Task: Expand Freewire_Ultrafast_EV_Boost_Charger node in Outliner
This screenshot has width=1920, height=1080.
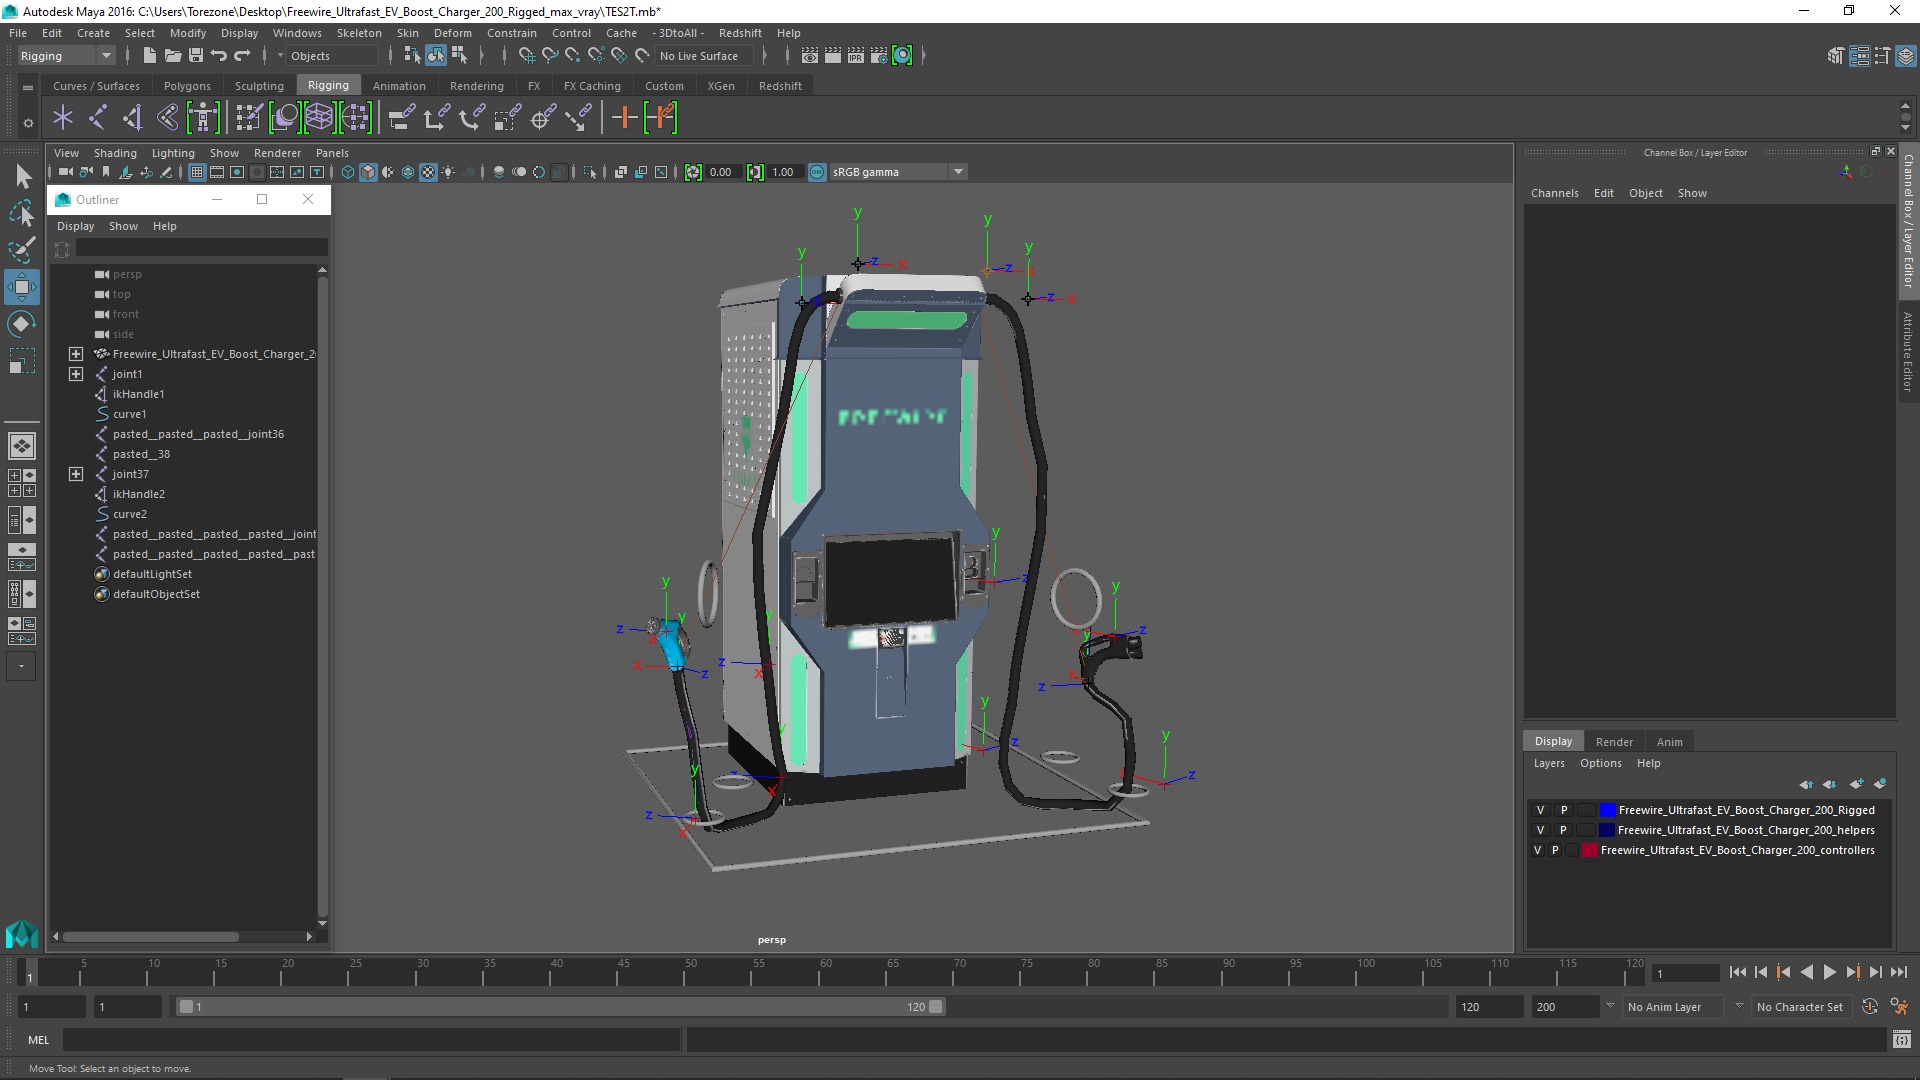Action: click(76, 354)
